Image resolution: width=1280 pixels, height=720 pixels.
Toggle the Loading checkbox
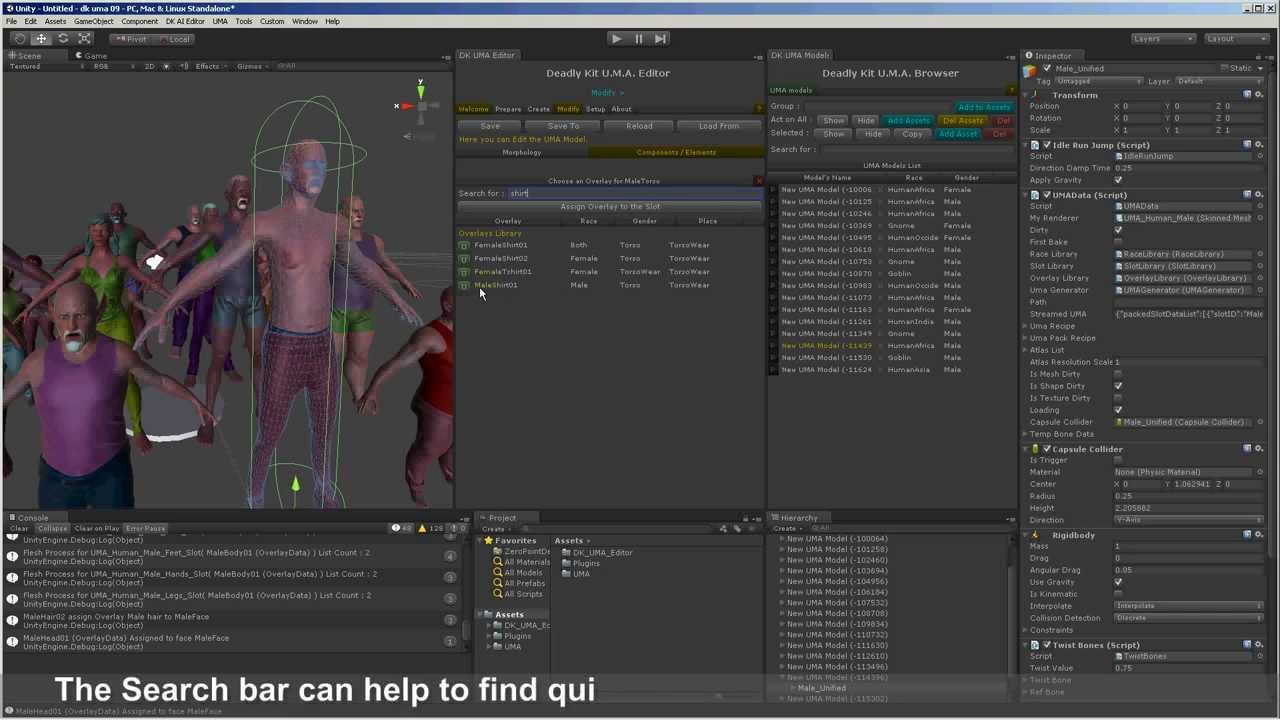pos(1118,410)
